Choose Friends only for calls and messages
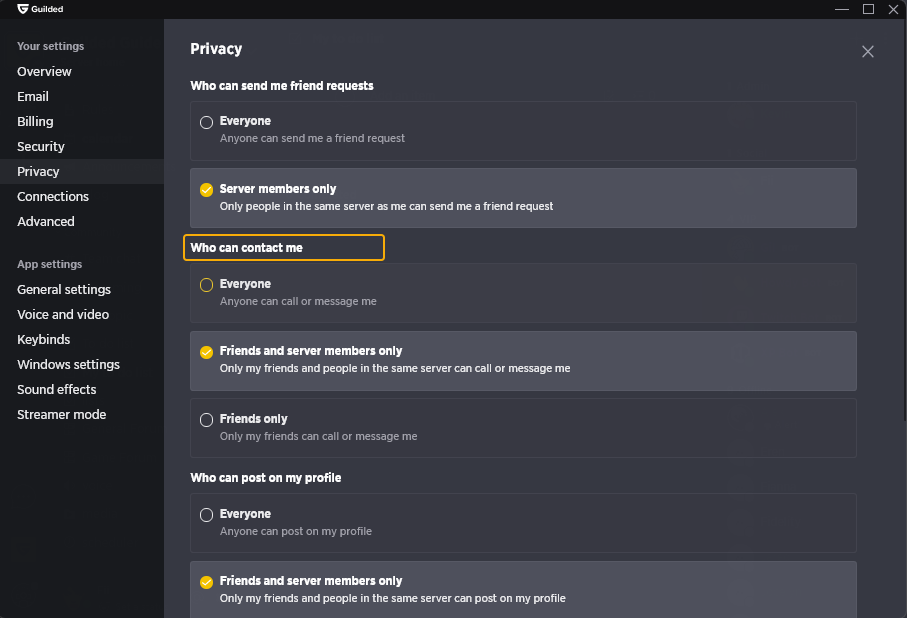This screenshot has height=618, width=907. (x=523, y=428)
